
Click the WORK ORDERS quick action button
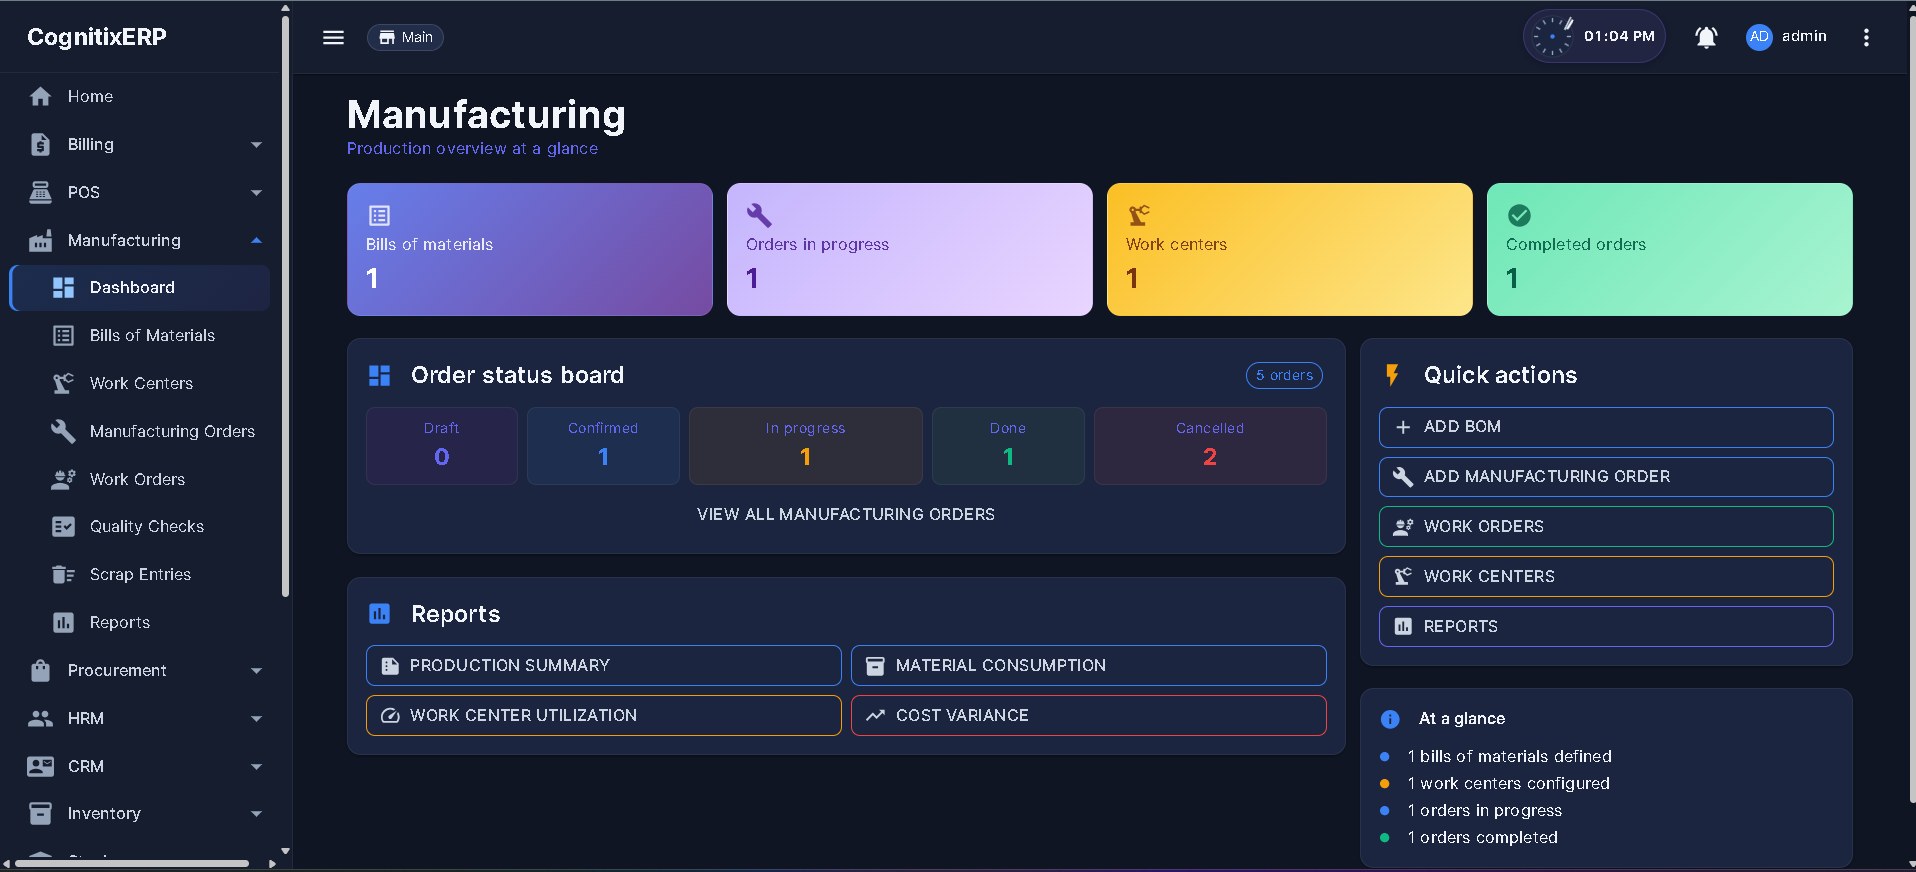click(1606, 527)
